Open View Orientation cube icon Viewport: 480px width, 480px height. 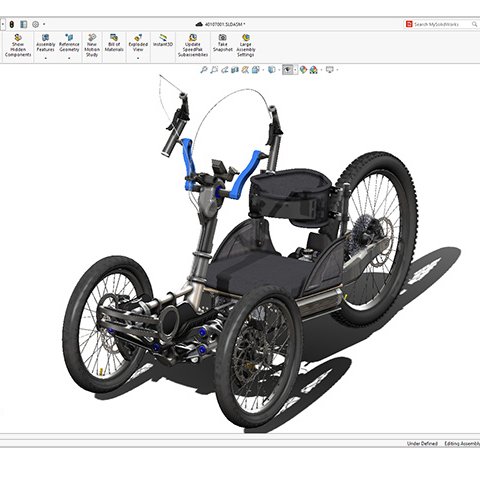coord(256,70)
